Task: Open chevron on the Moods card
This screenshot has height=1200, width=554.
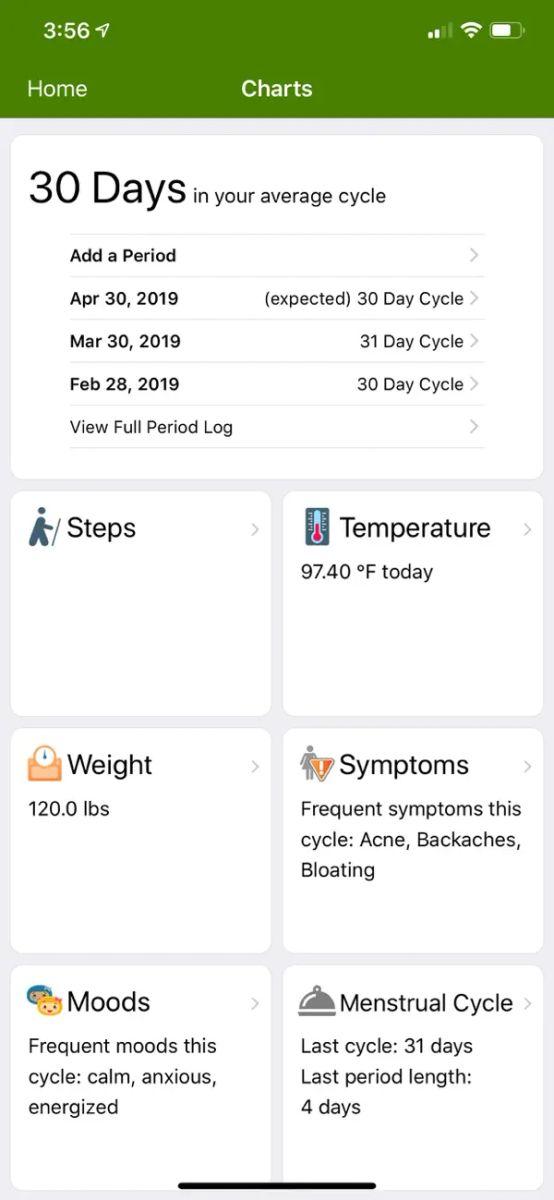Action: pyautogui.click(x=255, y=1003)
